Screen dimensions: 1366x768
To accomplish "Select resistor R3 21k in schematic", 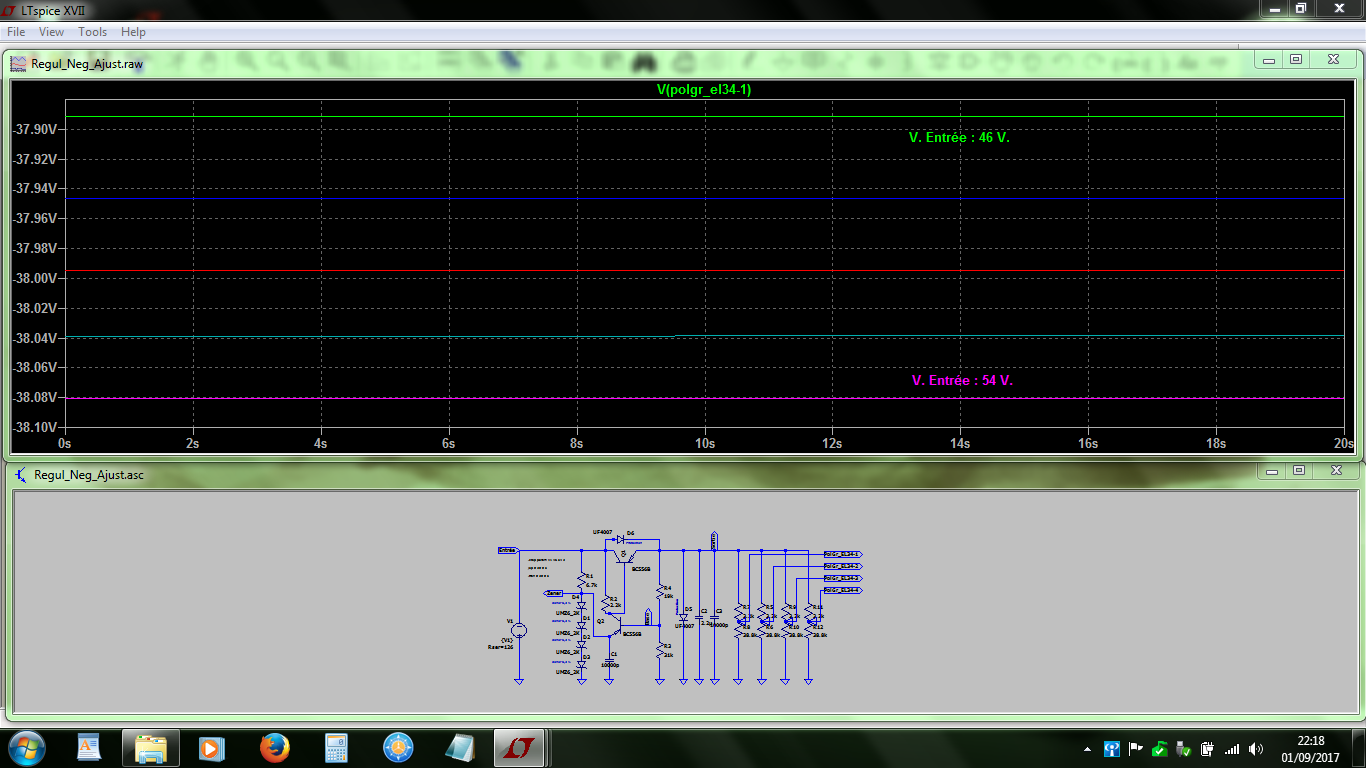I will tap(660, 651).
